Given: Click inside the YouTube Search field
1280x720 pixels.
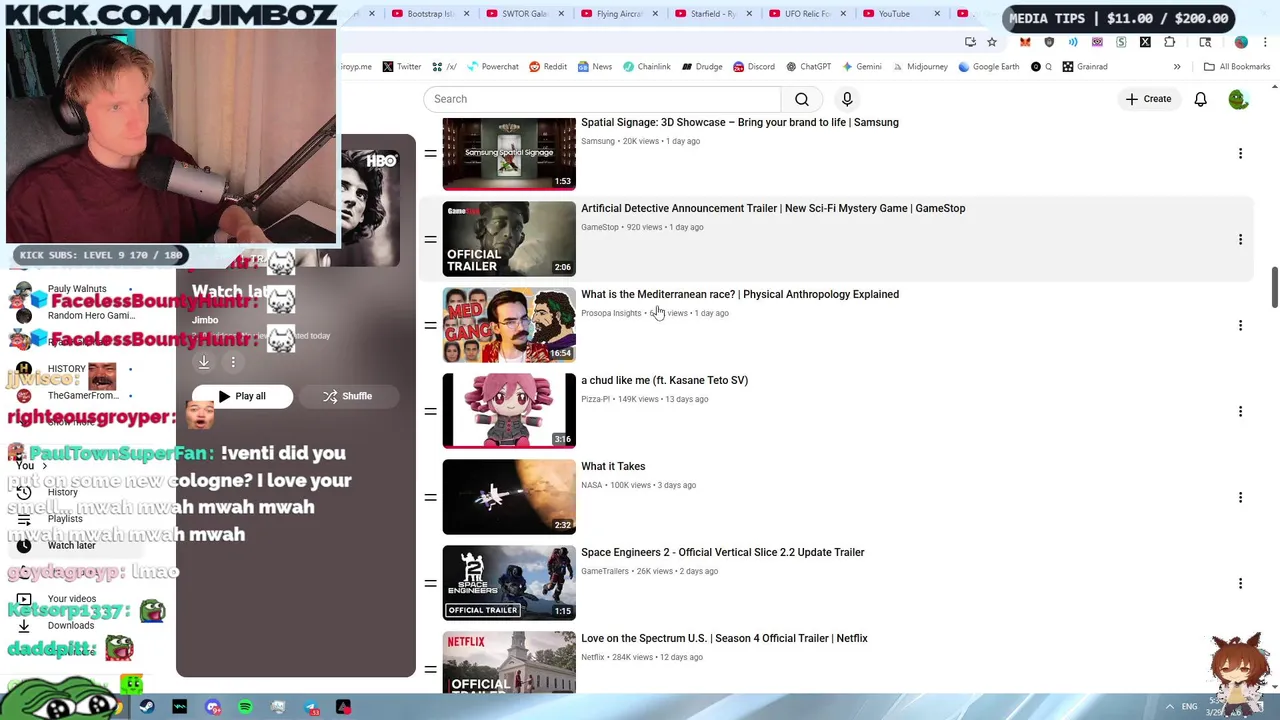Looking at the screenshot, I should pos(602,99).
